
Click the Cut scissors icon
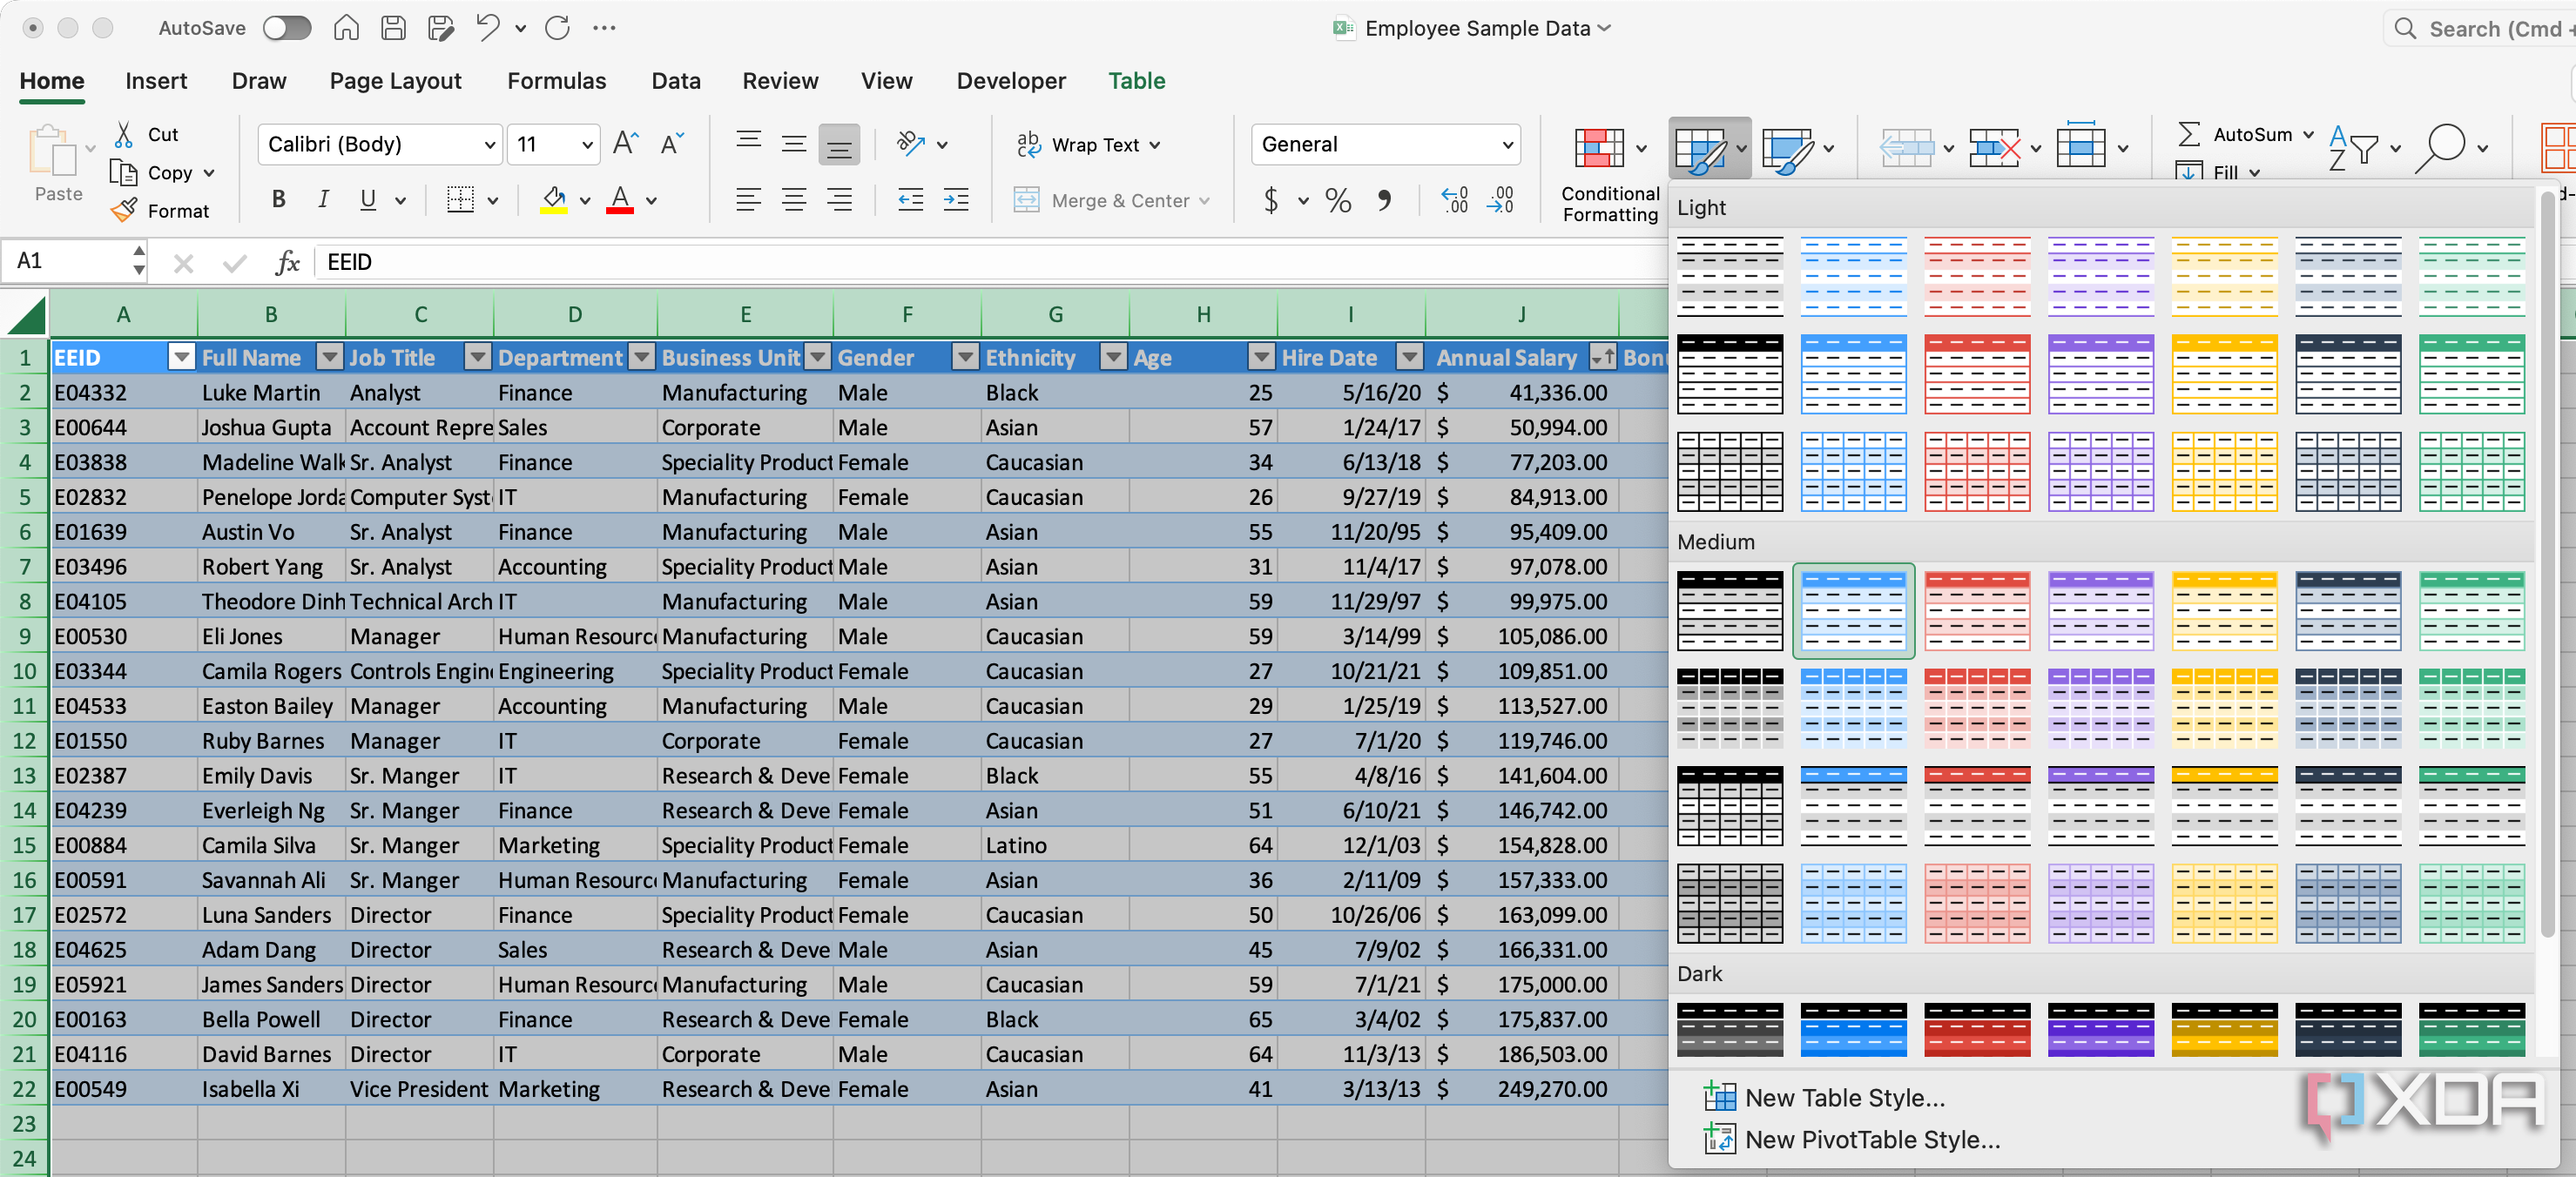(124, 134)
